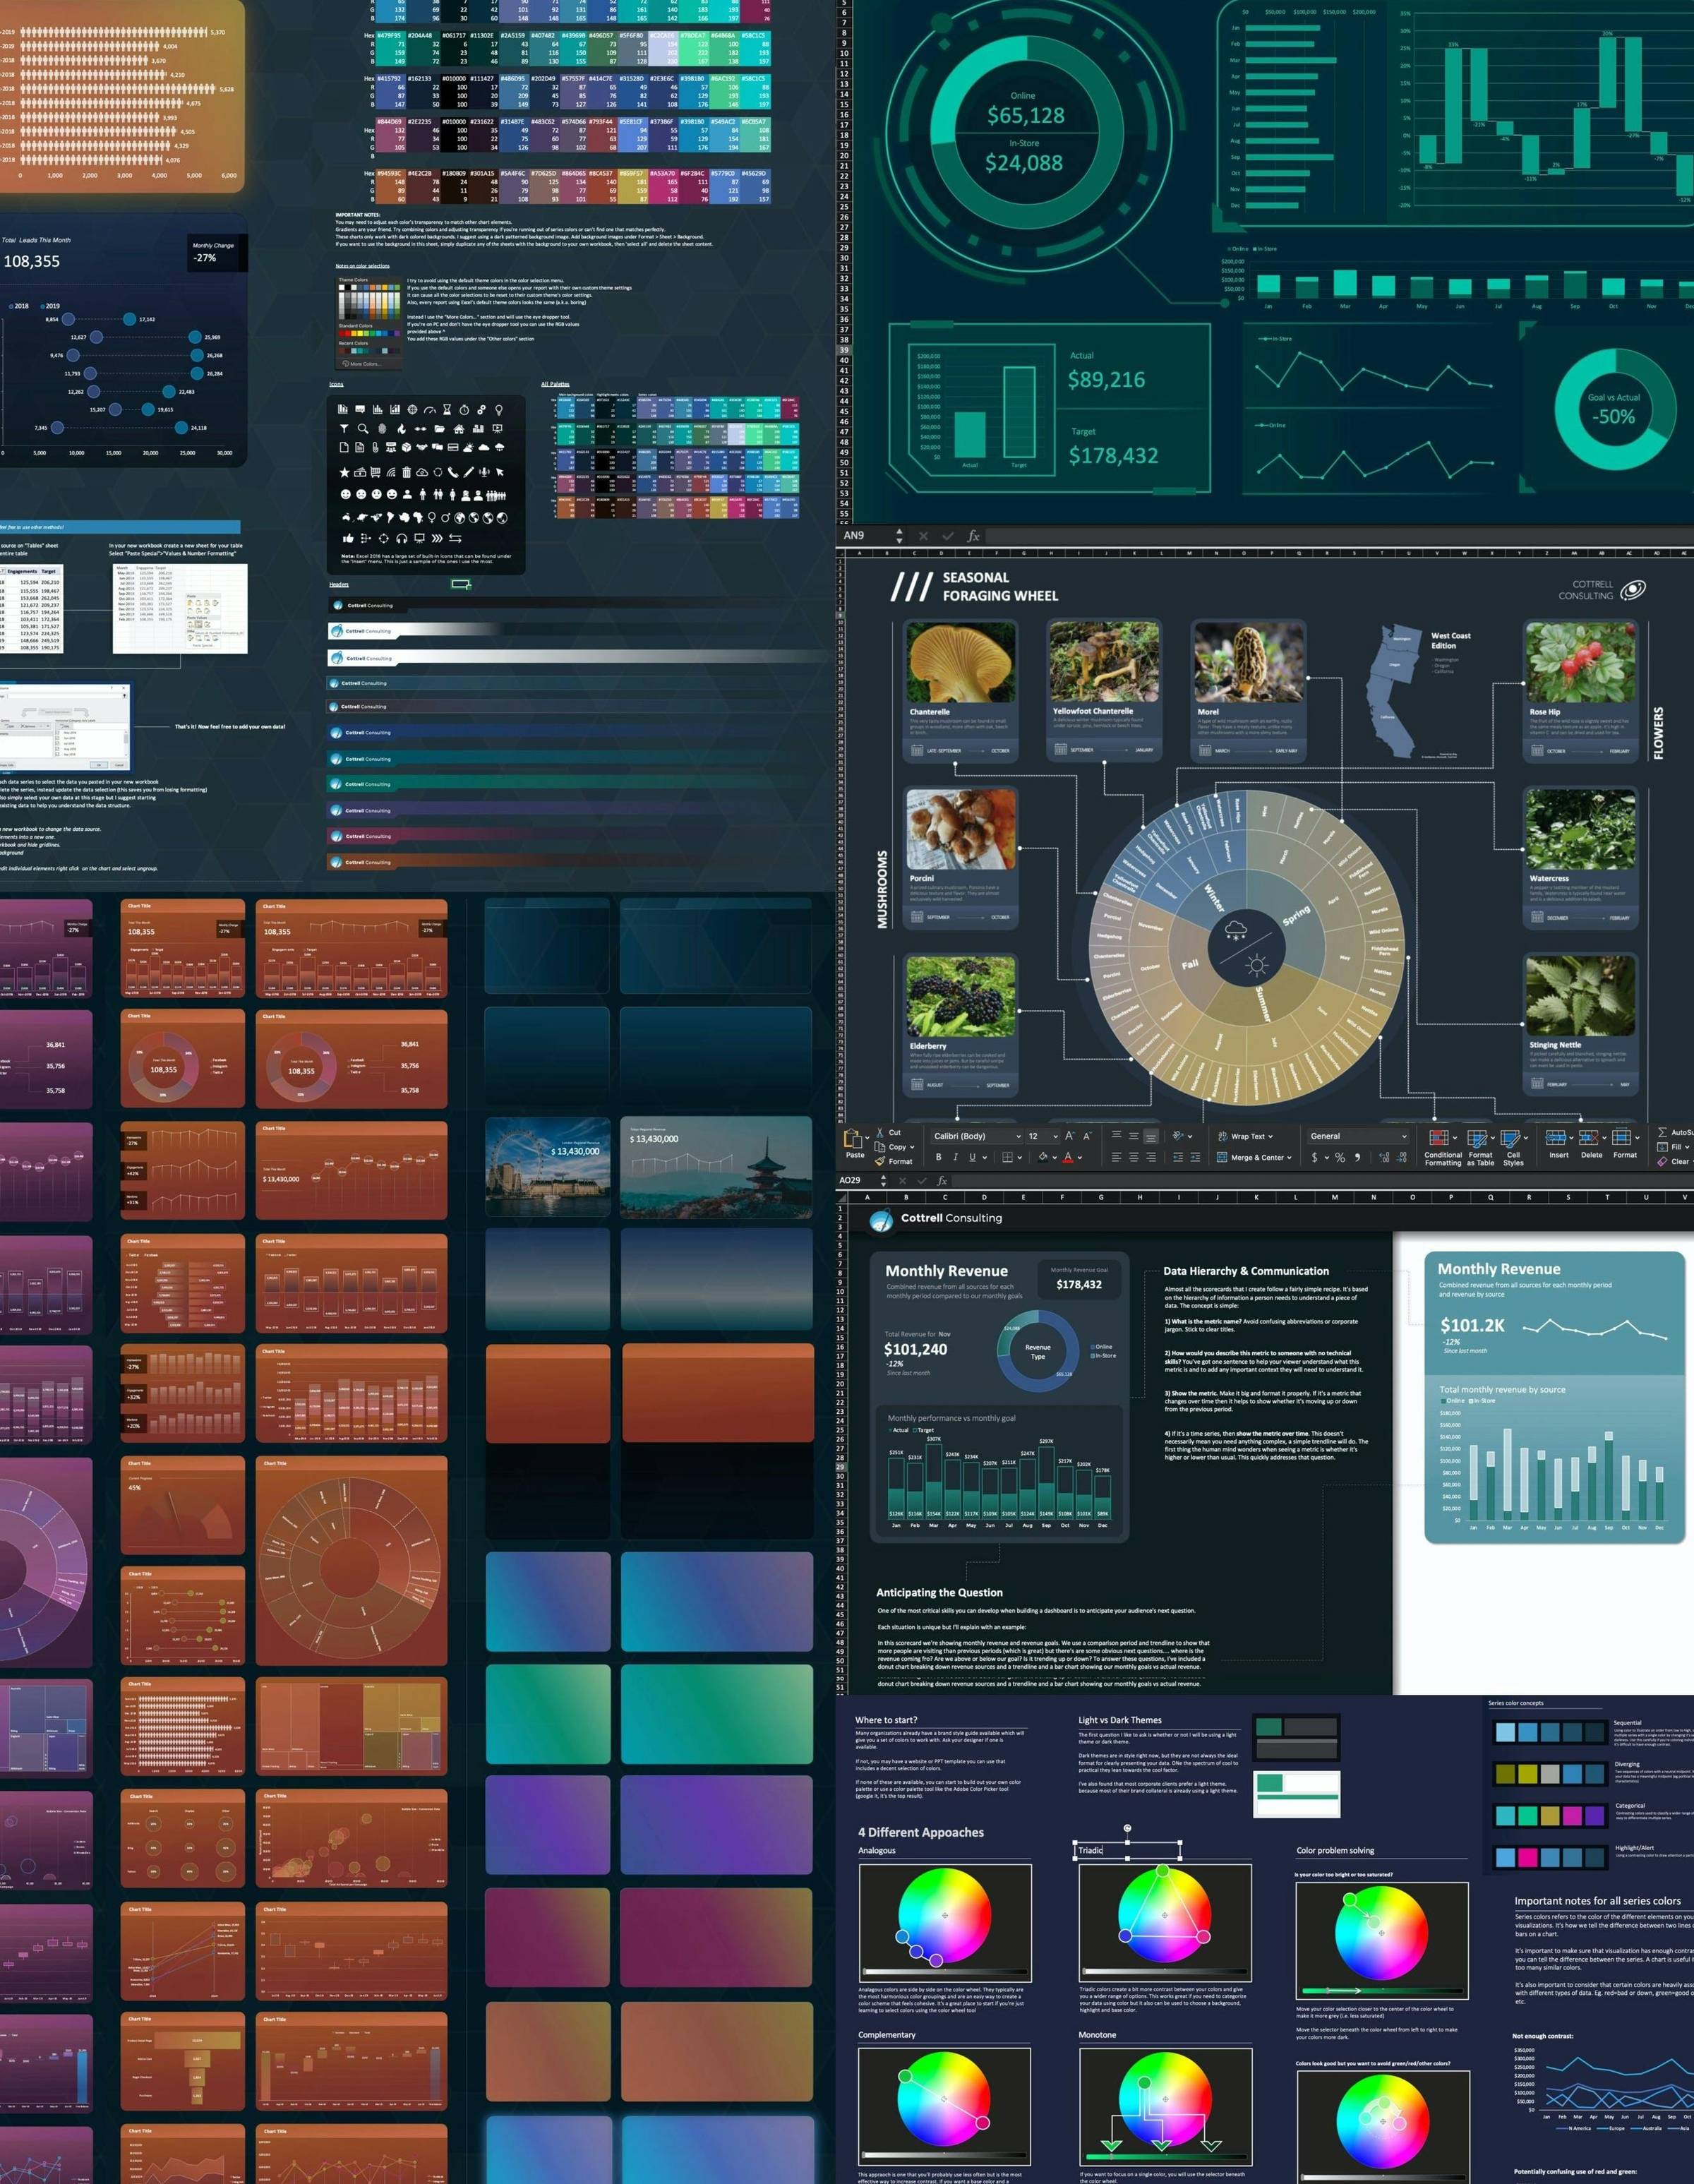The image size is (1694, 2184).
Task: Click the AutoSum sigma icon
Action: (1662, 1133)
